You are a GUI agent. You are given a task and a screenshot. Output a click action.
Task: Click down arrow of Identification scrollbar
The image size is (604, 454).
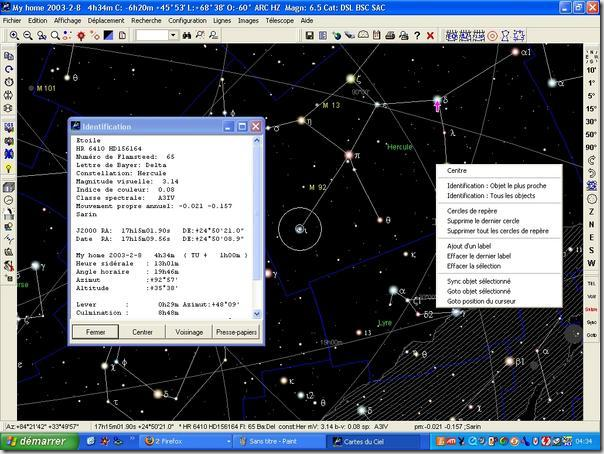pos(257,314)
